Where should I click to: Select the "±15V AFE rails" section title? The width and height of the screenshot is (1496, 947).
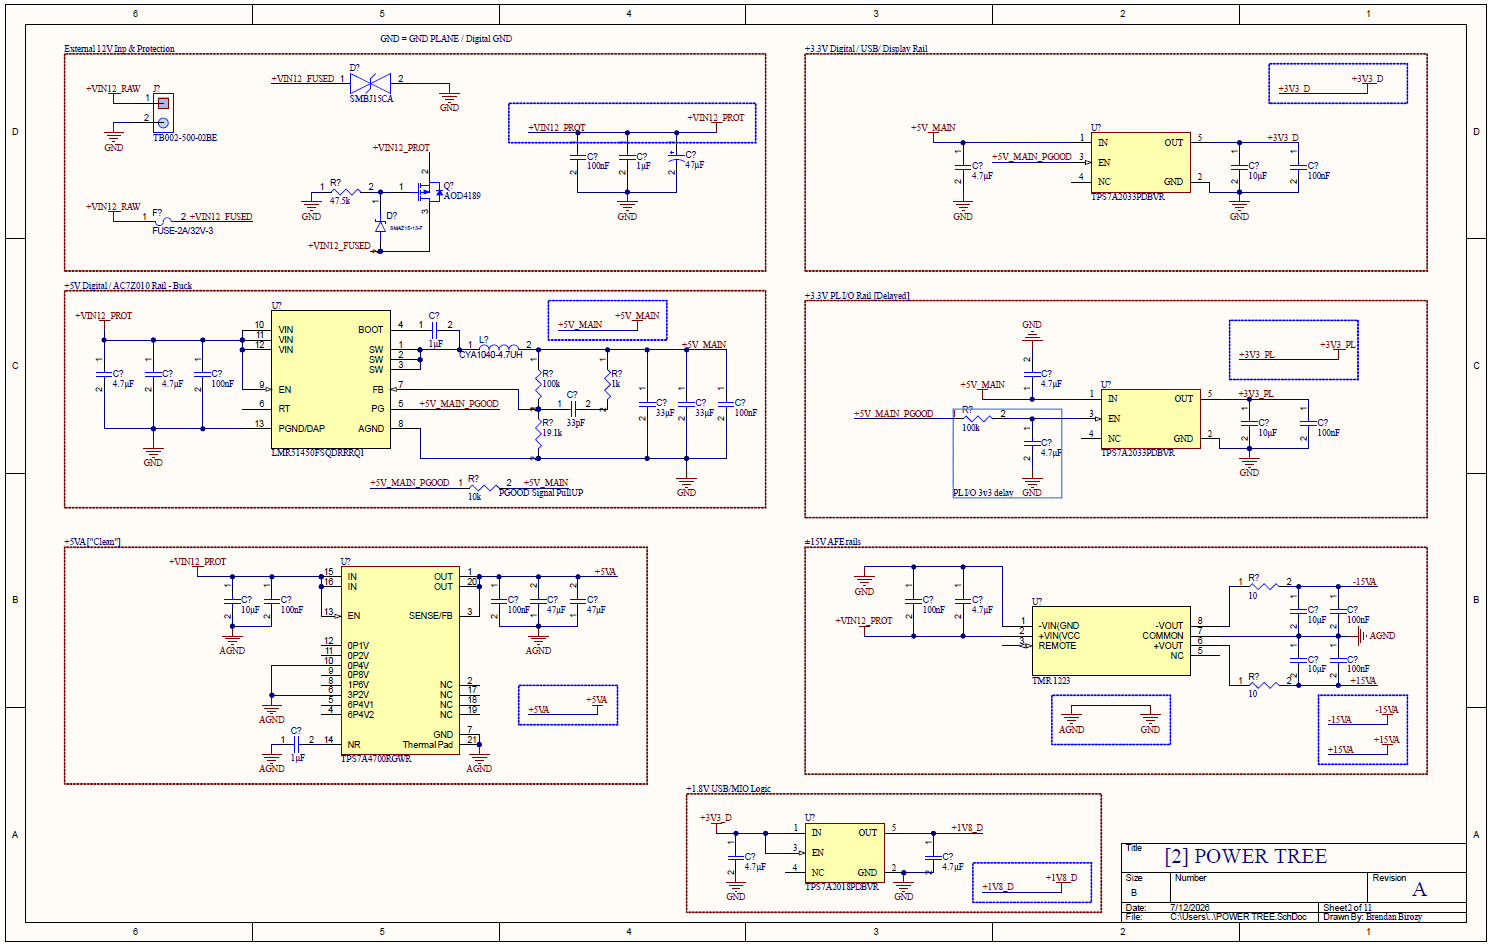[x=832, y=542]
